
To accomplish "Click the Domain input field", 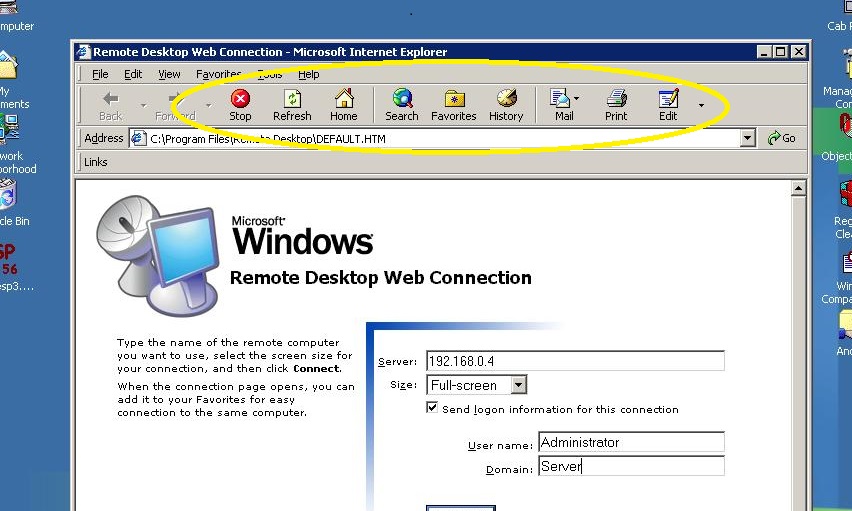I will click(631, 466).
